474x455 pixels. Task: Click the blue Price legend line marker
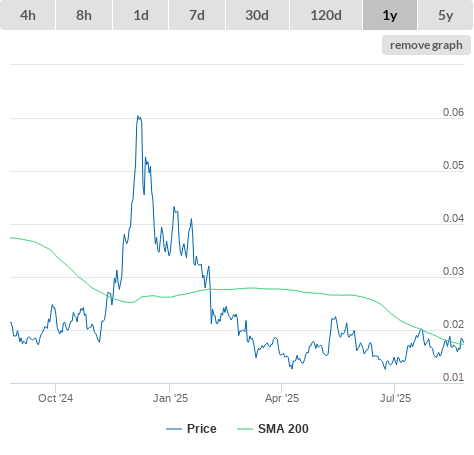pyautogui.click(x=174, y=429)
